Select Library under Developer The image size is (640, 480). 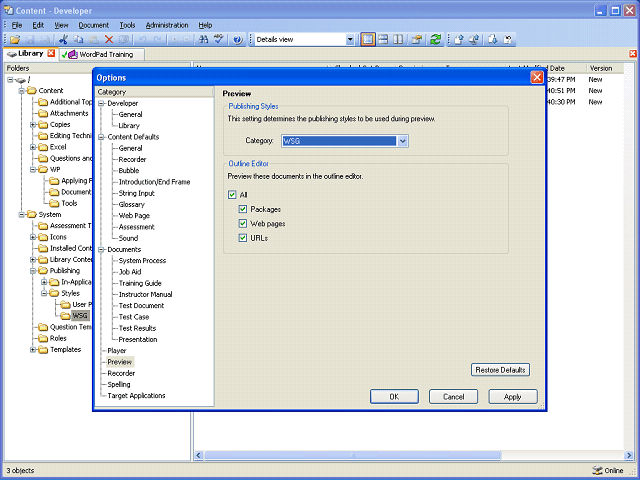(129, 126)
